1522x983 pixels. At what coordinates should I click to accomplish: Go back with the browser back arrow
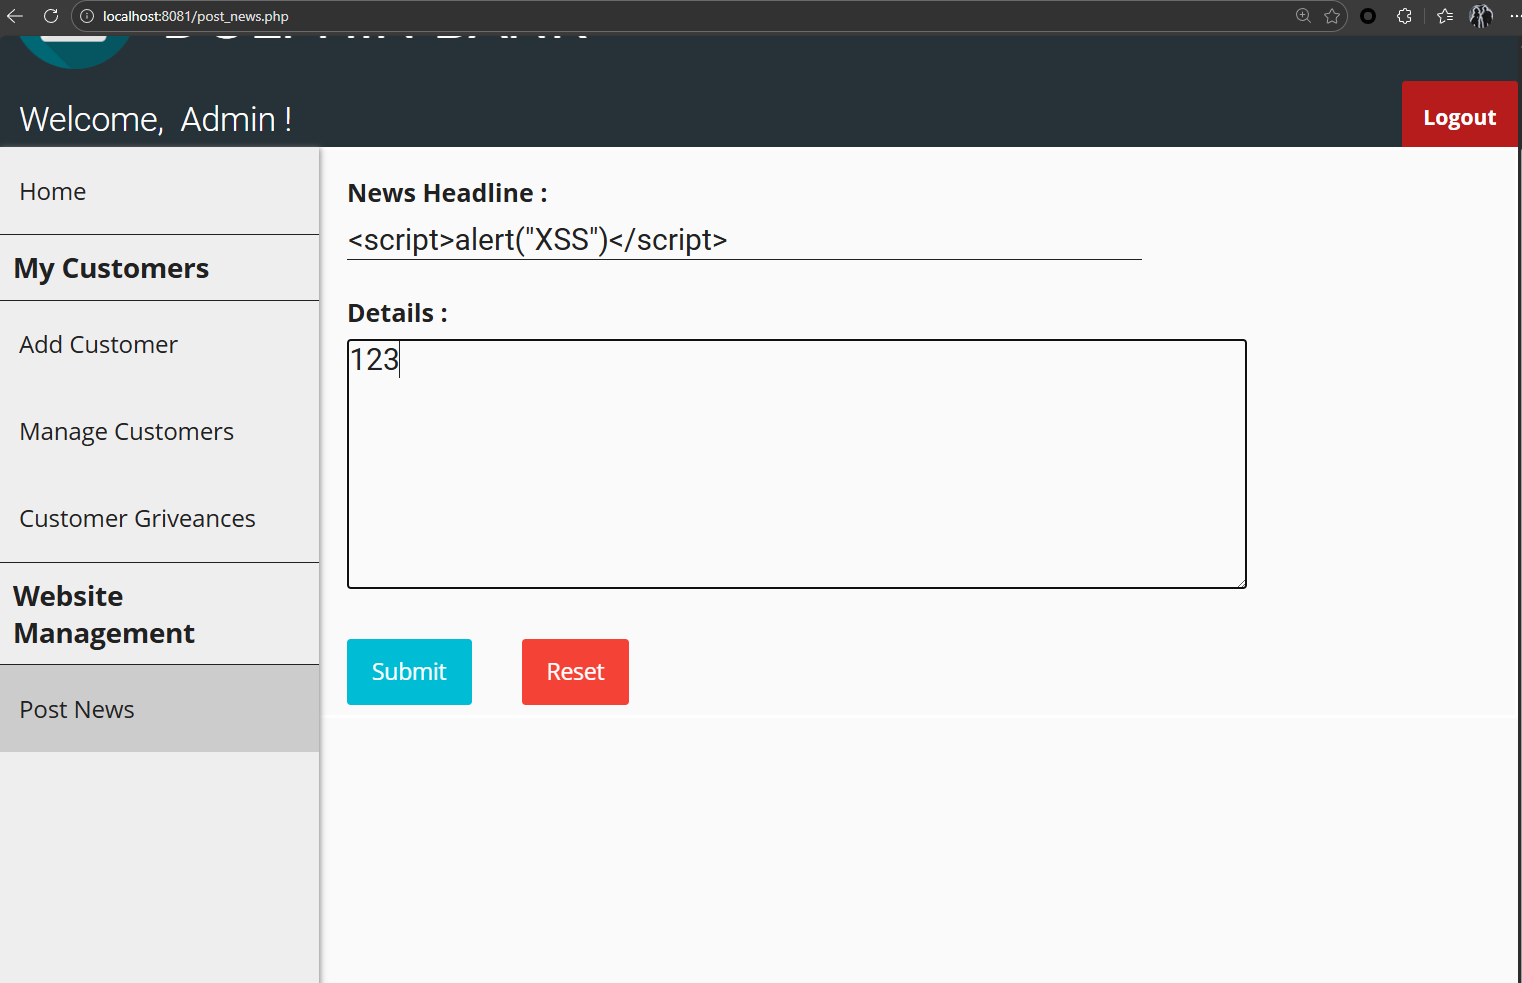[15, 16]
